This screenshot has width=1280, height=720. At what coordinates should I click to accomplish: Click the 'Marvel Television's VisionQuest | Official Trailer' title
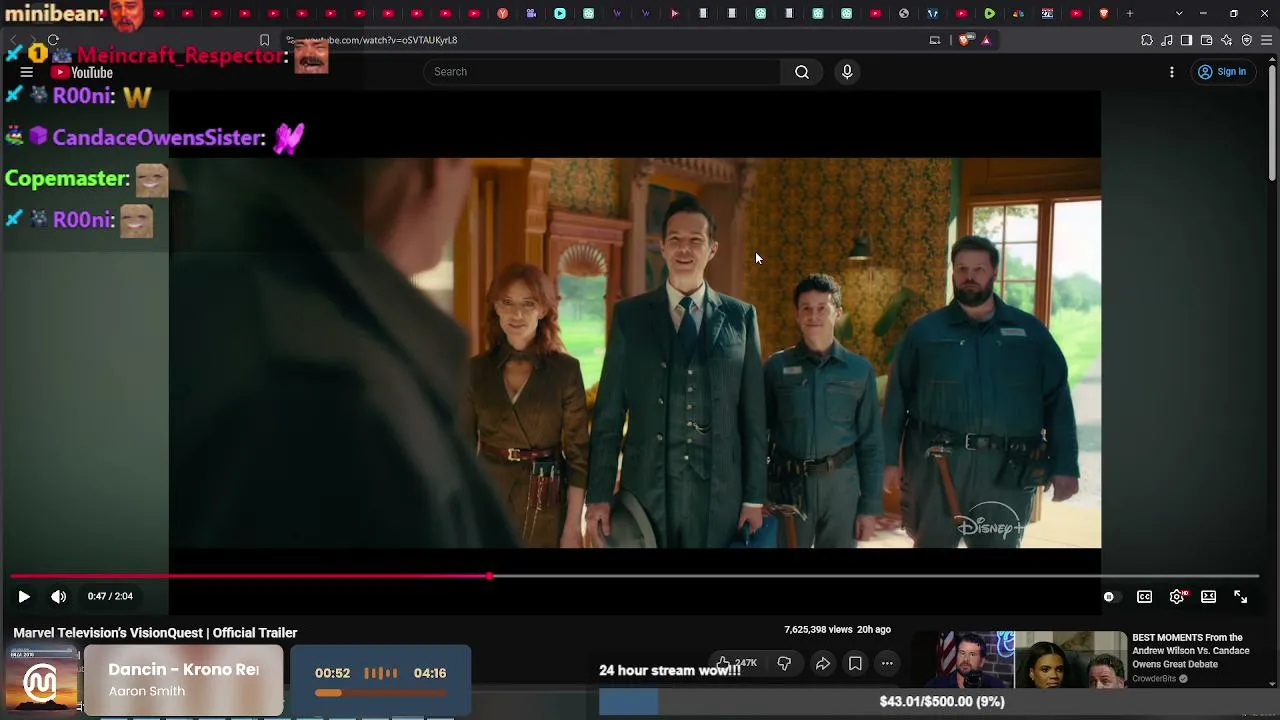point(155,633)
